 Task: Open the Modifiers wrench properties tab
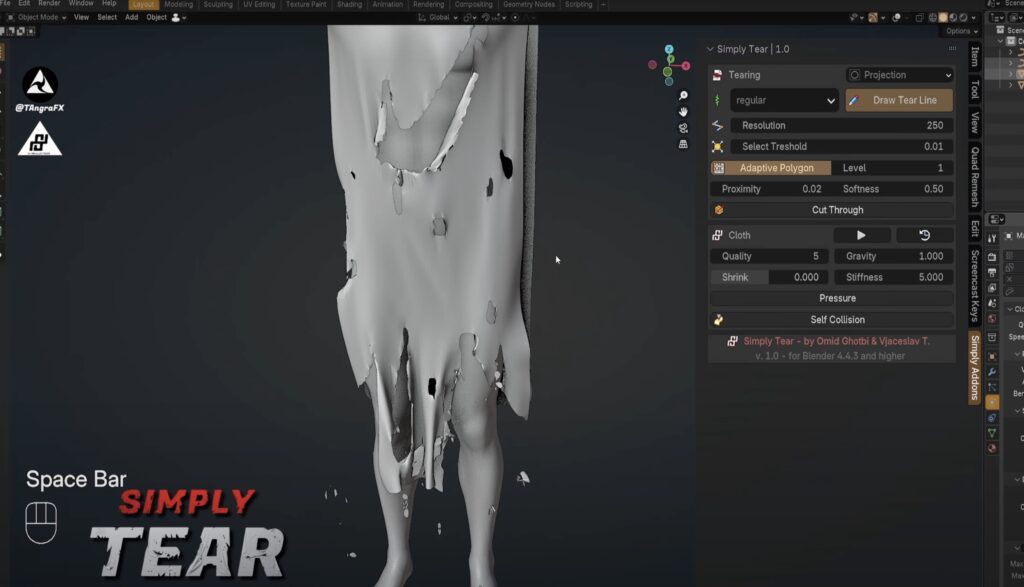click(992, 372)
